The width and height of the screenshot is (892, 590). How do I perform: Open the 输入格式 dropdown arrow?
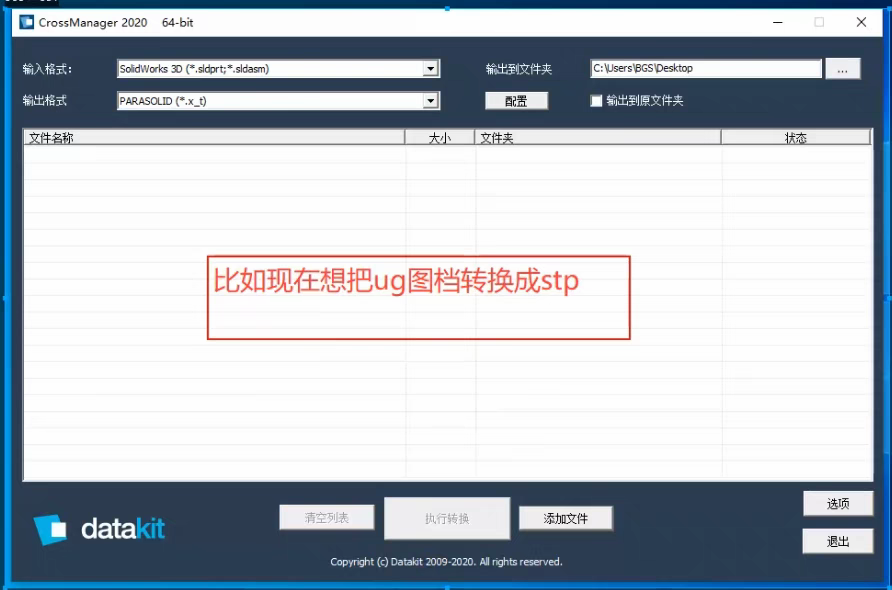tap(431, 69)
